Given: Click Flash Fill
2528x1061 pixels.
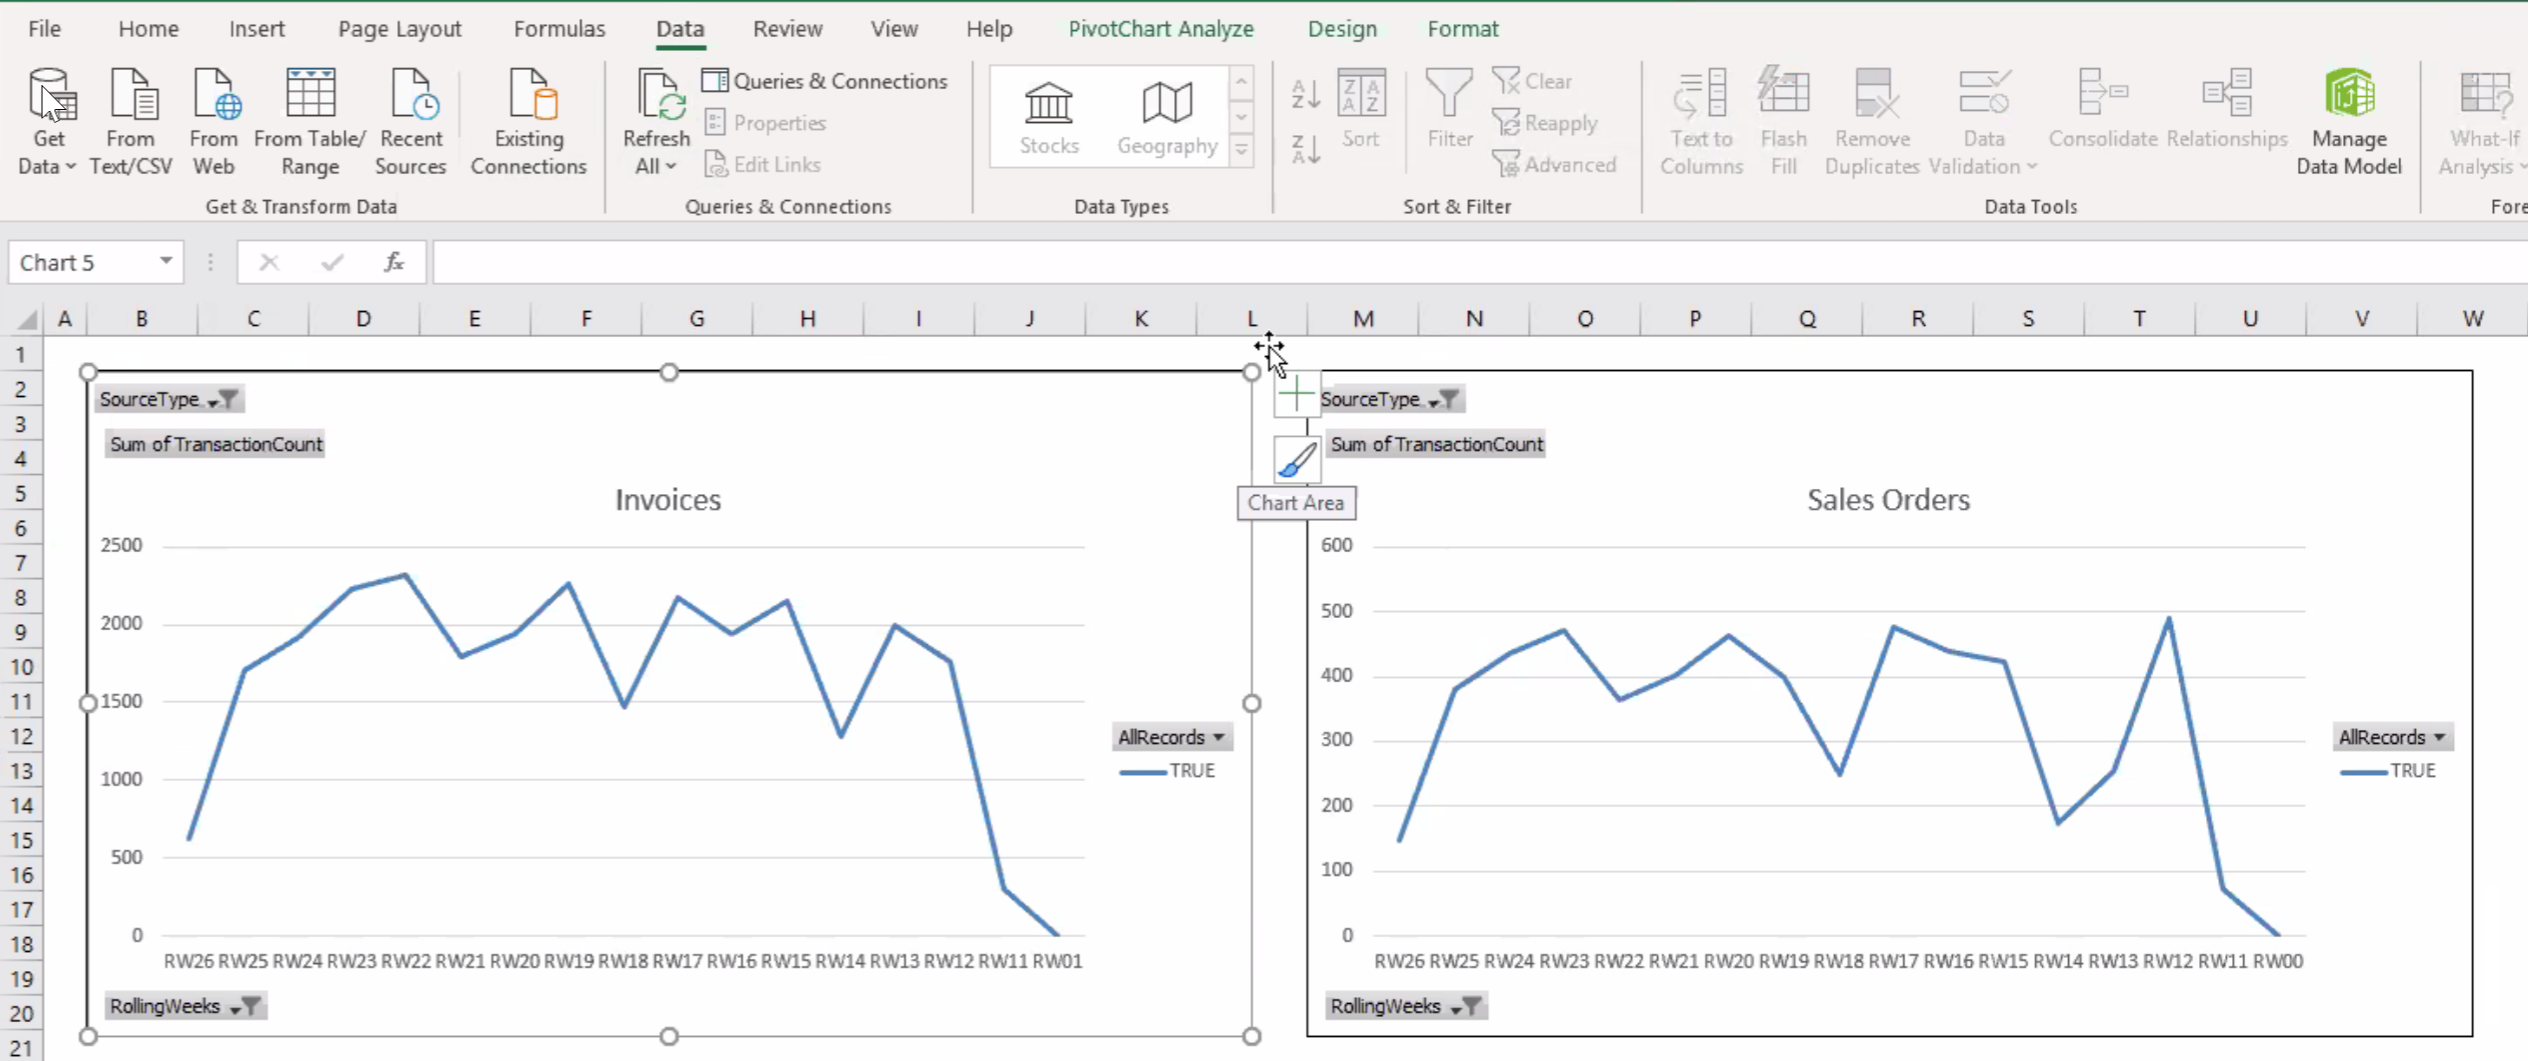Looking at the screenshot, I should (x=1783, y=121).
